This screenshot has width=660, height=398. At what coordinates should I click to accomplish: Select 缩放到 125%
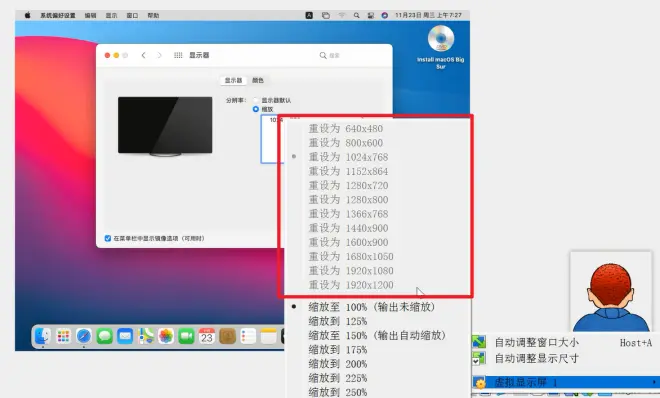click(338, 321)
